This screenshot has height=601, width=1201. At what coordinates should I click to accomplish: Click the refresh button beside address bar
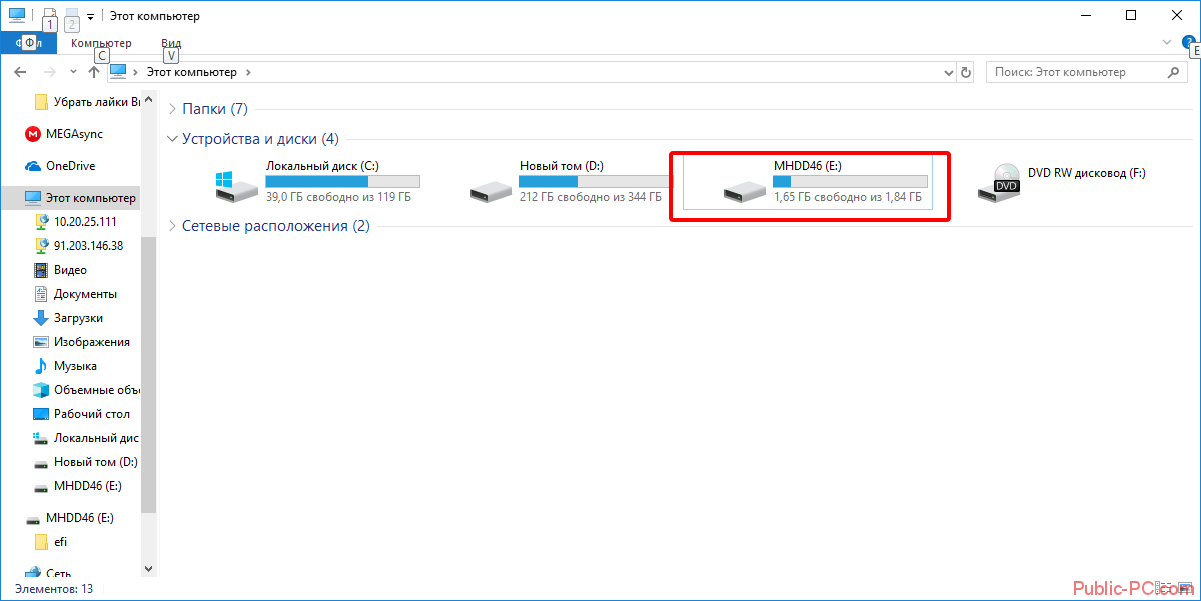965,72
